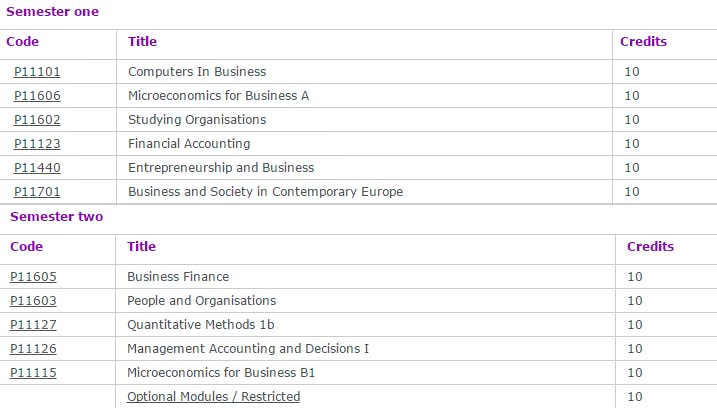Image resolution: width=717 pixels, height=408 pixels.
Task: Open module code link P11101
Action: 37,72
